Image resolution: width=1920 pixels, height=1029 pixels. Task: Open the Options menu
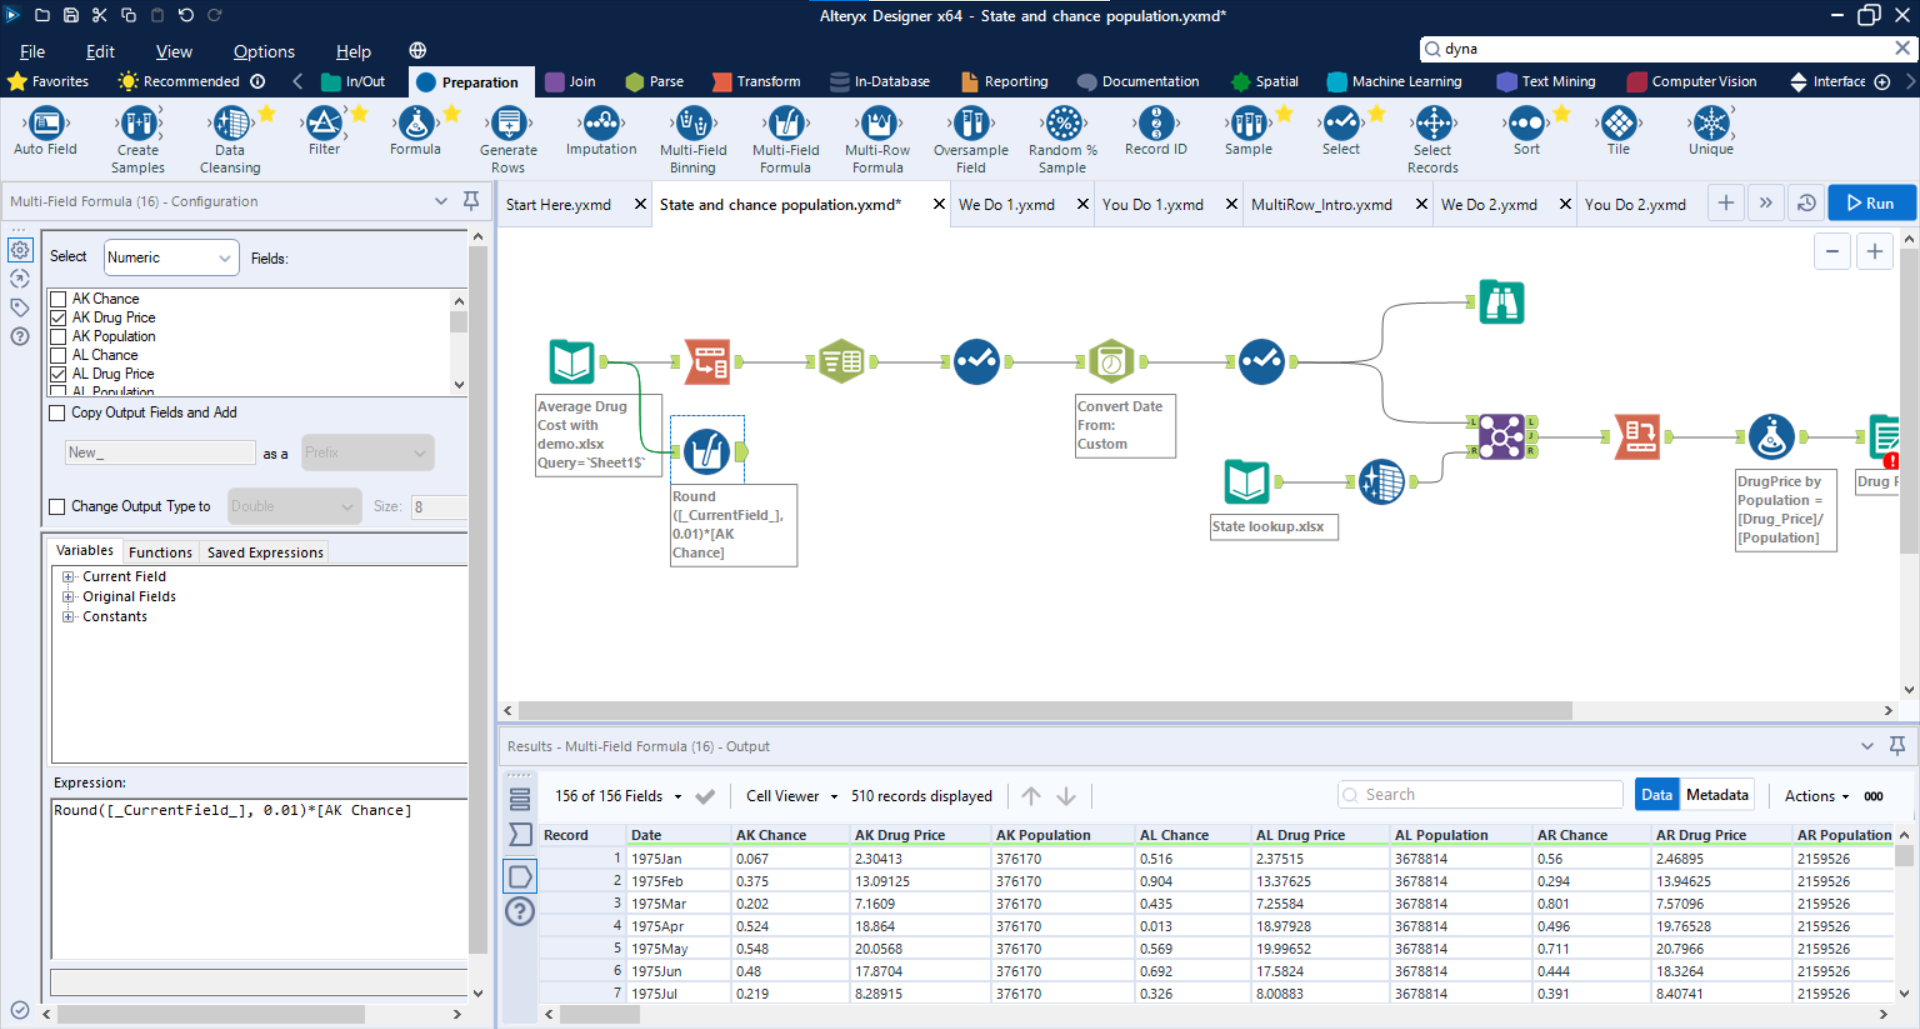(264, 52)
